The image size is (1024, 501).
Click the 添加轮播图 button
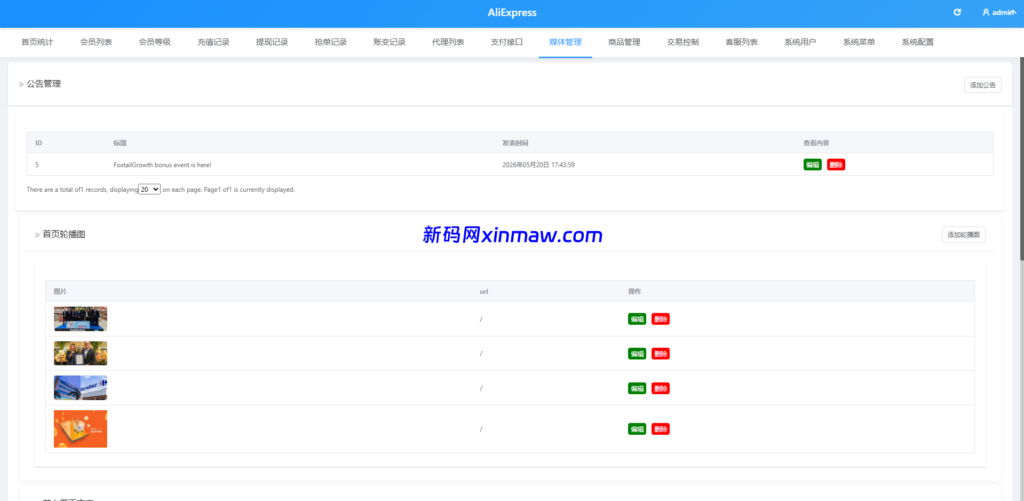point(964,234)
